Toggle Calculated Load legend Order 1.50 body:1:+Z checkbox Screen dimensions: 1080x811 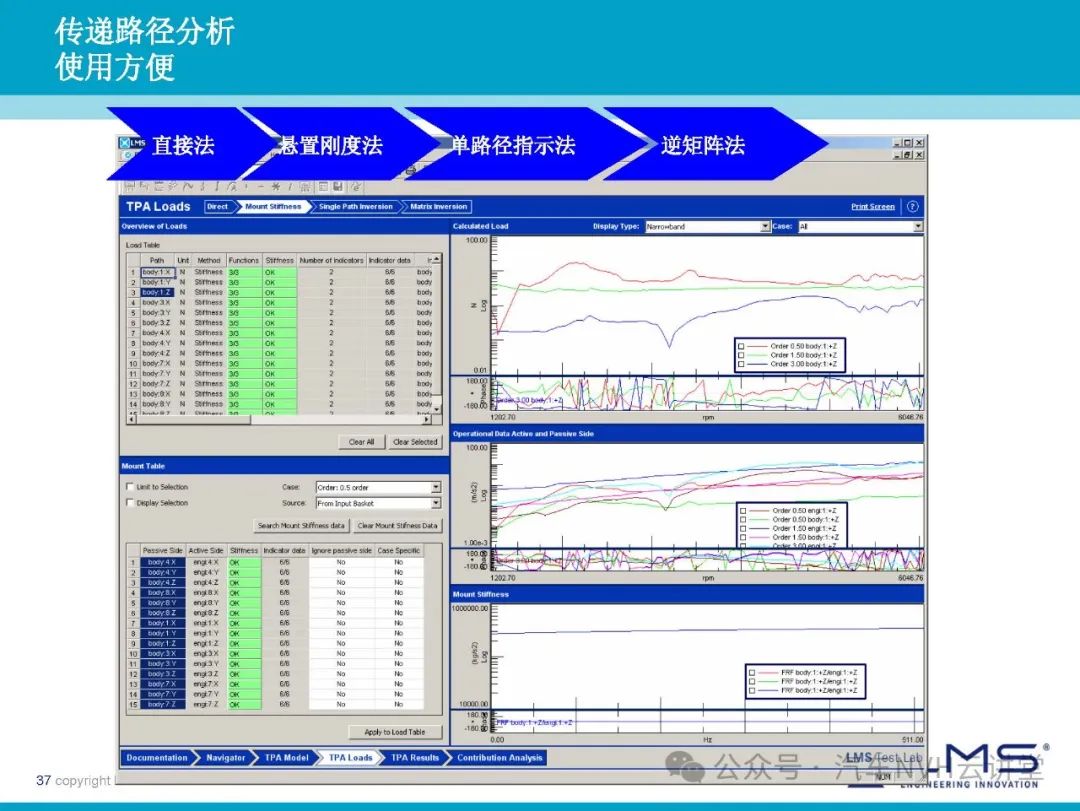coord(741,356)
